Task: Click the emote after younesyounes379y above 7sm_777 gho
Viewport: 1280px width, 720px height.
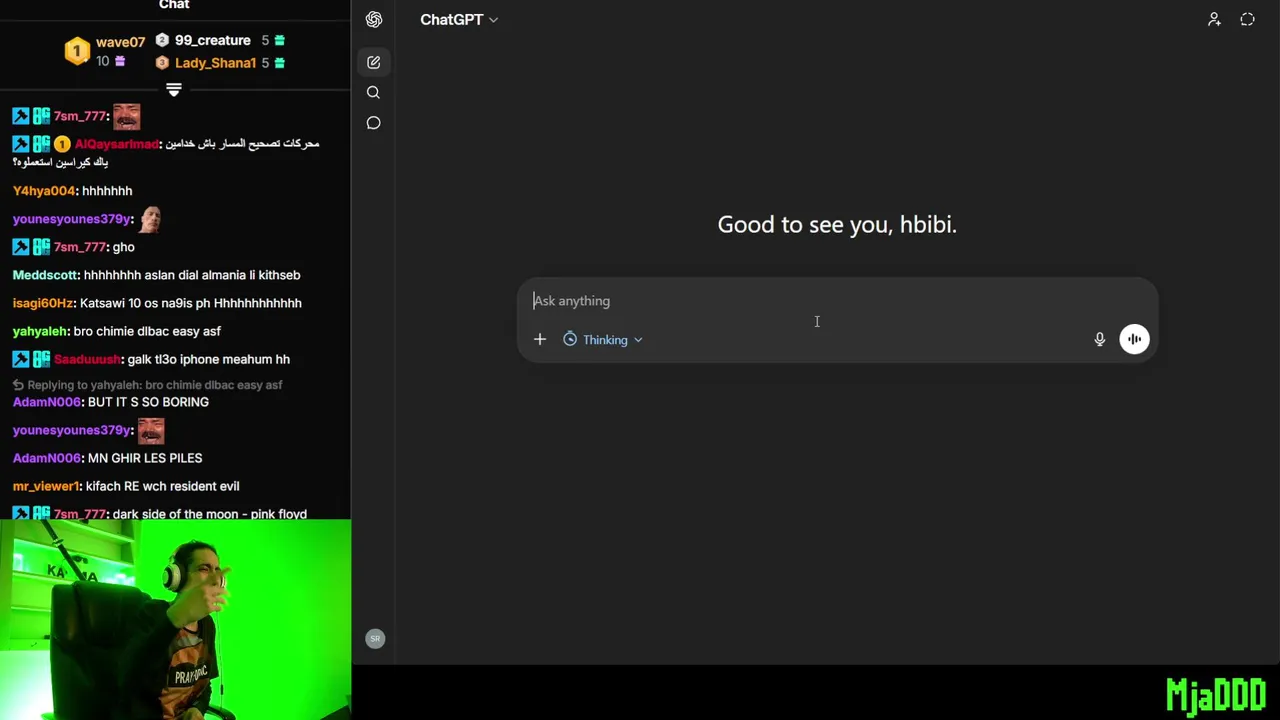Action: click(150, 218)
